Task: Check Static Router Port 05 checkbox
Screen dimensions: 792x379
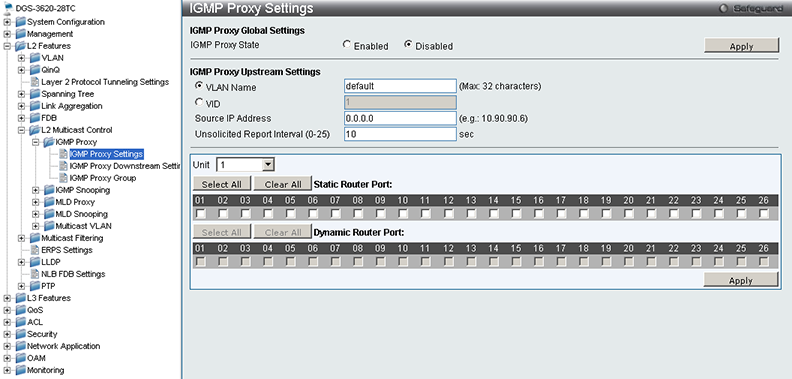Action: click(x=291, y=214)
